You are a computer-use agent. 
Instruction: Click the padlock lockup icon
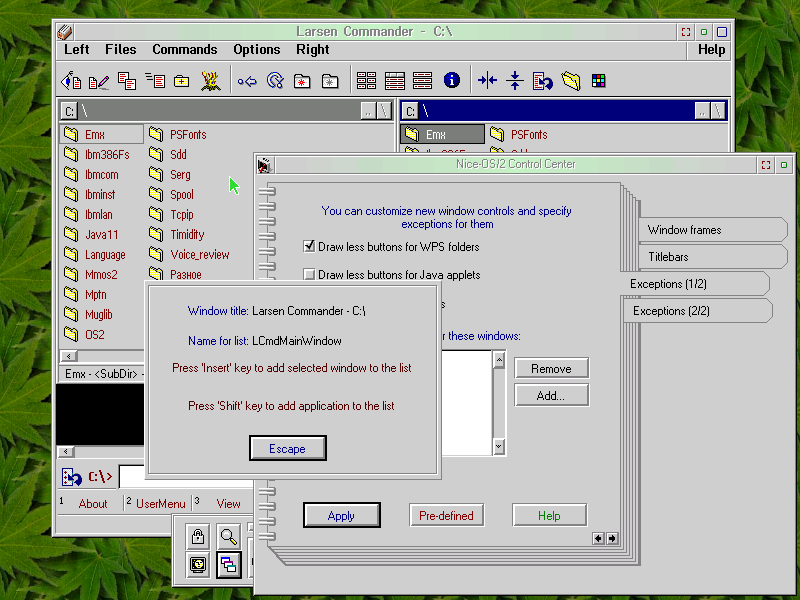coord(198,536)
